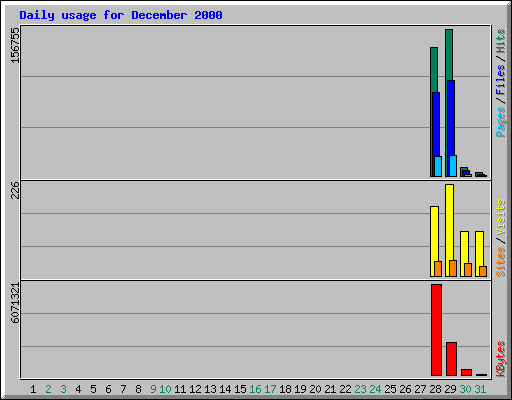
Task: Select the cyan Pages bar for day 28
Action: pyautogui.click(x=438, y=166)
